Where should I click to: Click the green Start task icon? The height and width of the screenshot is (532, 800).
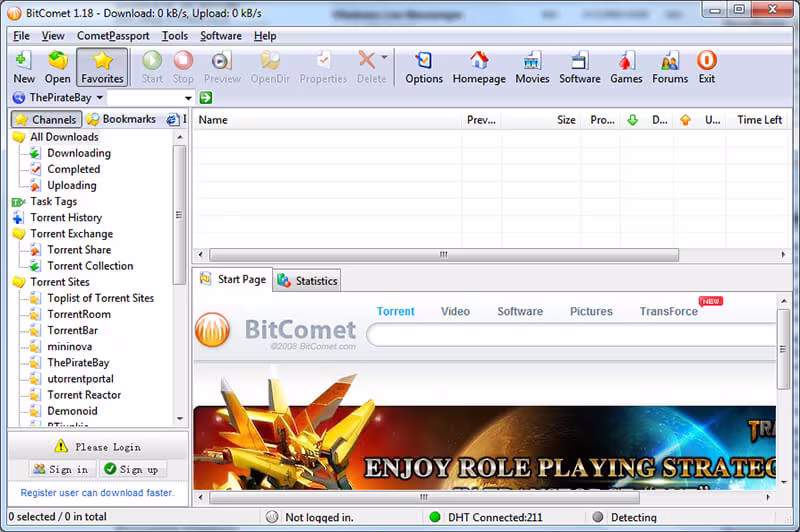(x=152, y=67)
